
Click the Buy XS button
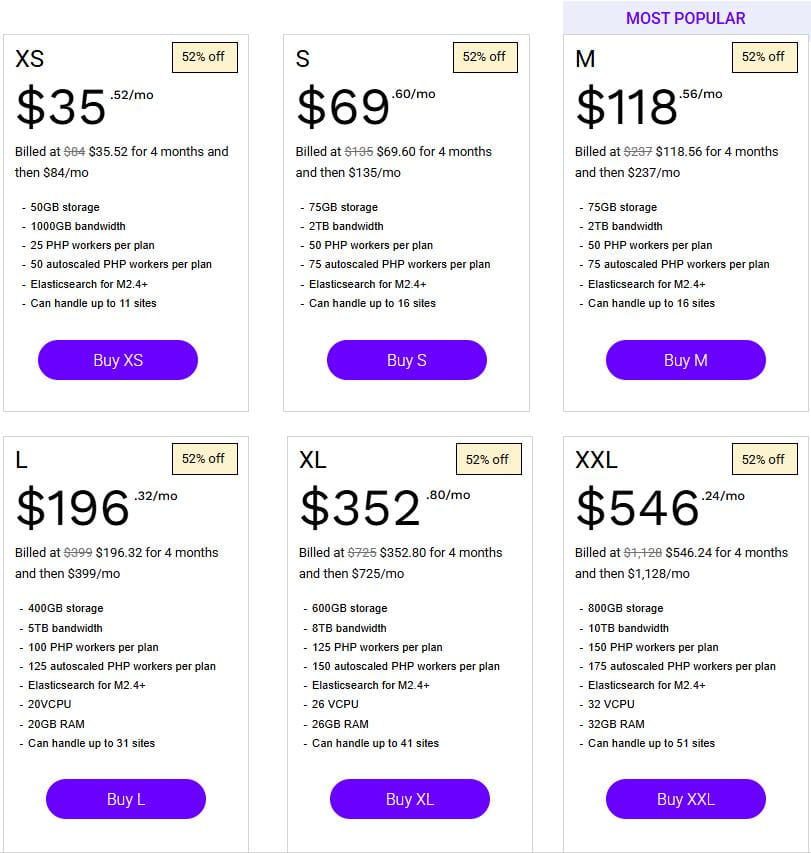118,360
